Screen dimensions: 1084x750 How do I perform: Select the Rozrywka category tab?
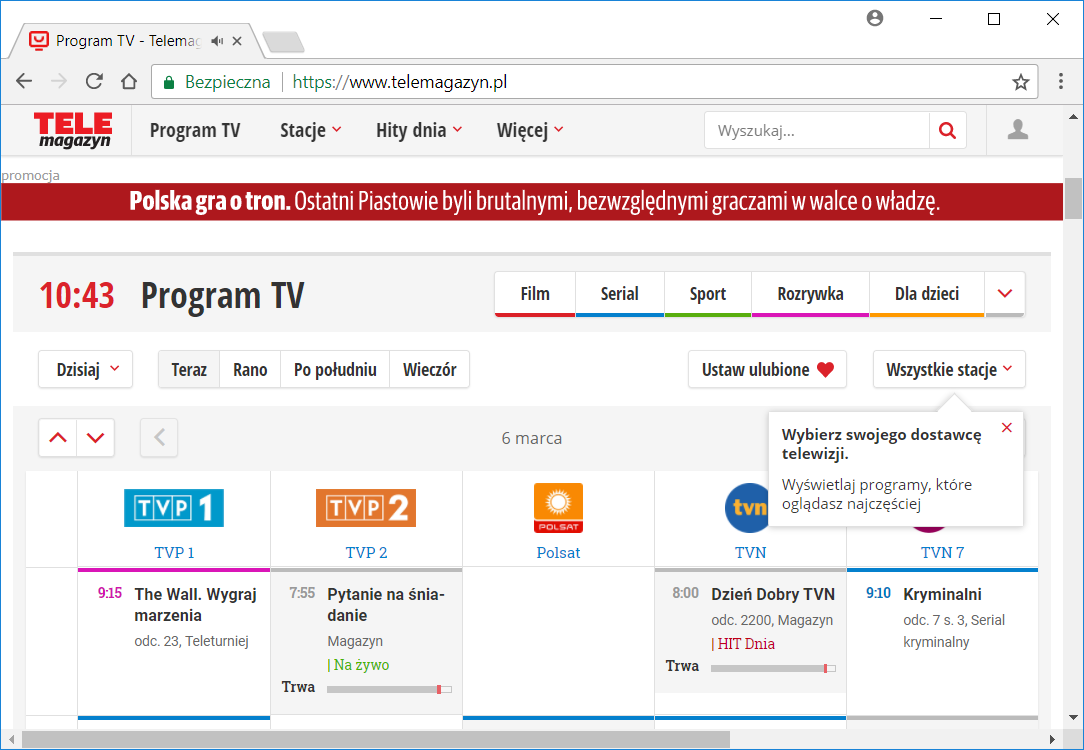(810, 294)
